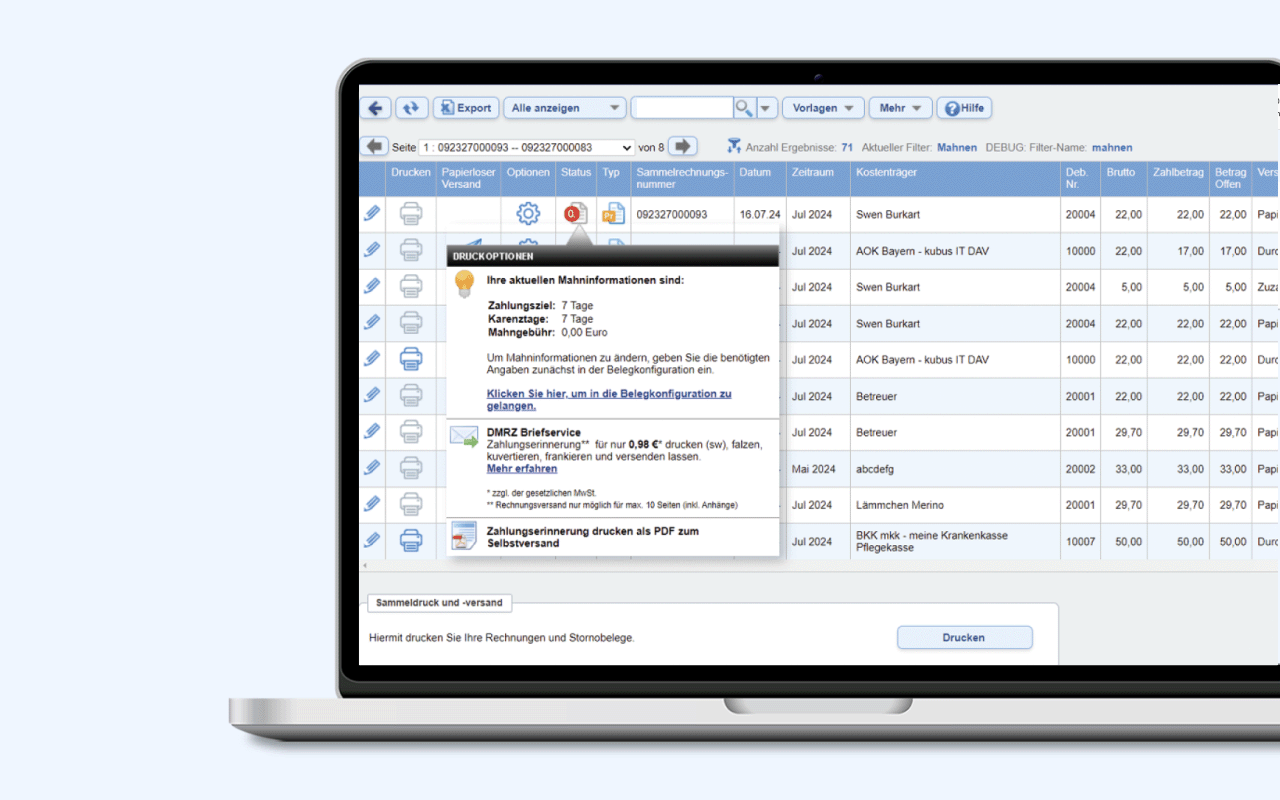Click the back arrow toolbar button
Image resolution: width=1280 pixels, height=800 pixels.
click(x=375, y=108)
